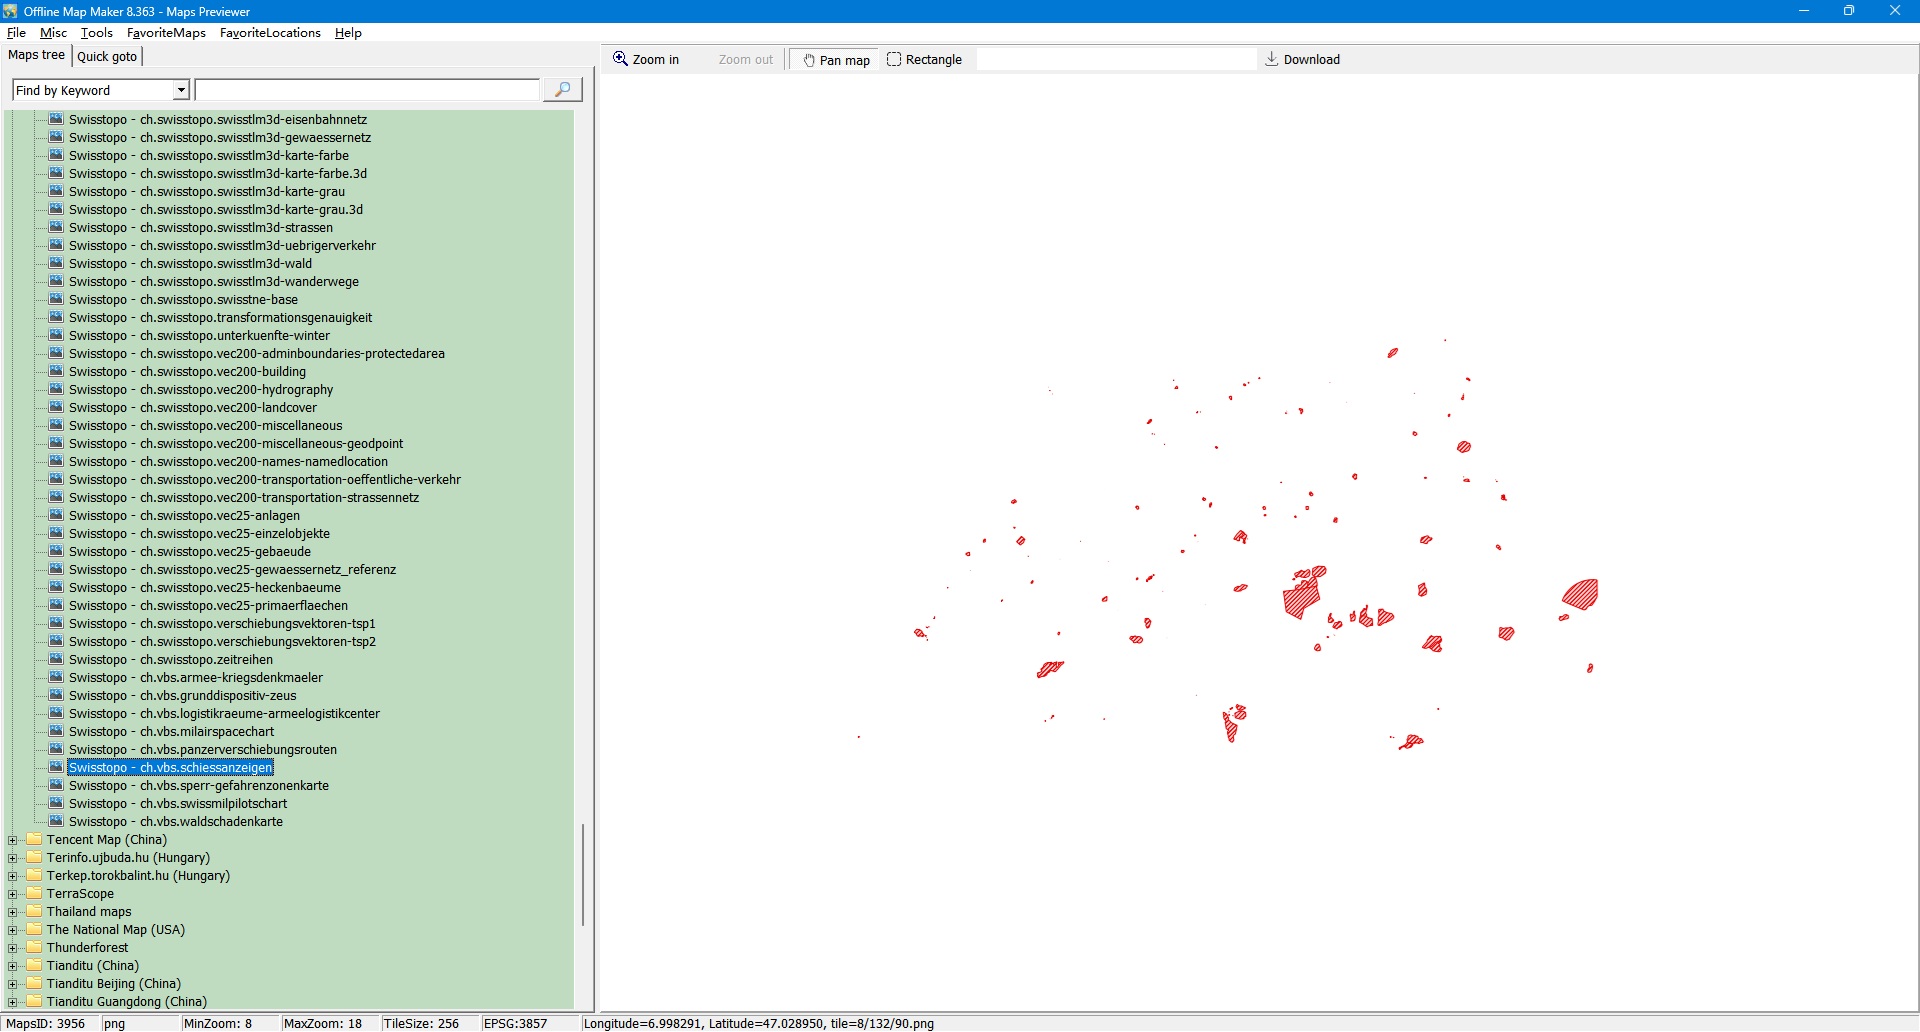Click map icon beside ch.swisstopo.zeitreihen
1920x1032 pixels.
coord(57,659)
